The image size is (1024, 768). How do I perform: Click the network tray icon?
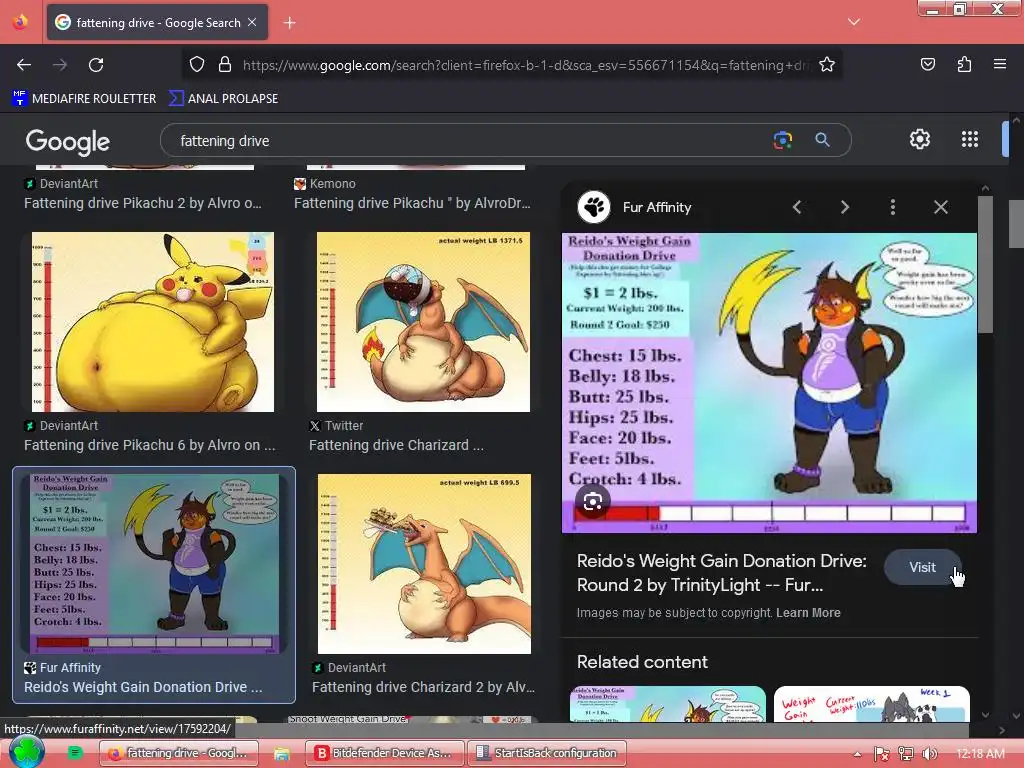905,754
